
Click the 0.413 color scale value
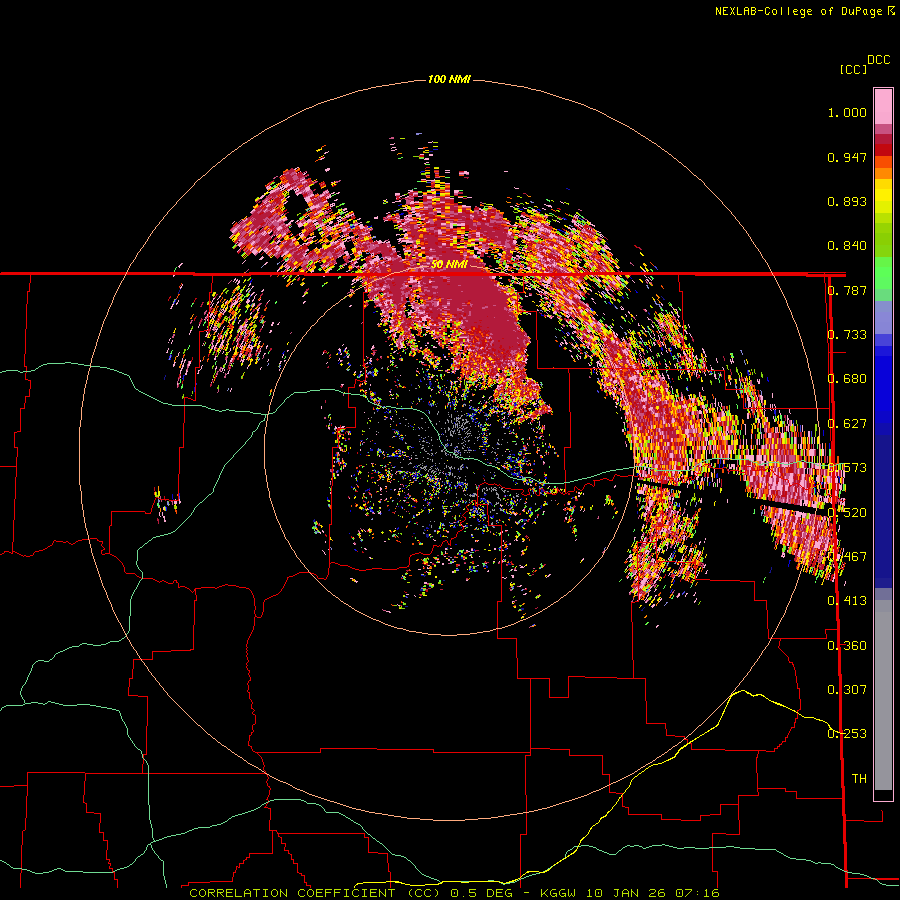[x=847, y=601]
